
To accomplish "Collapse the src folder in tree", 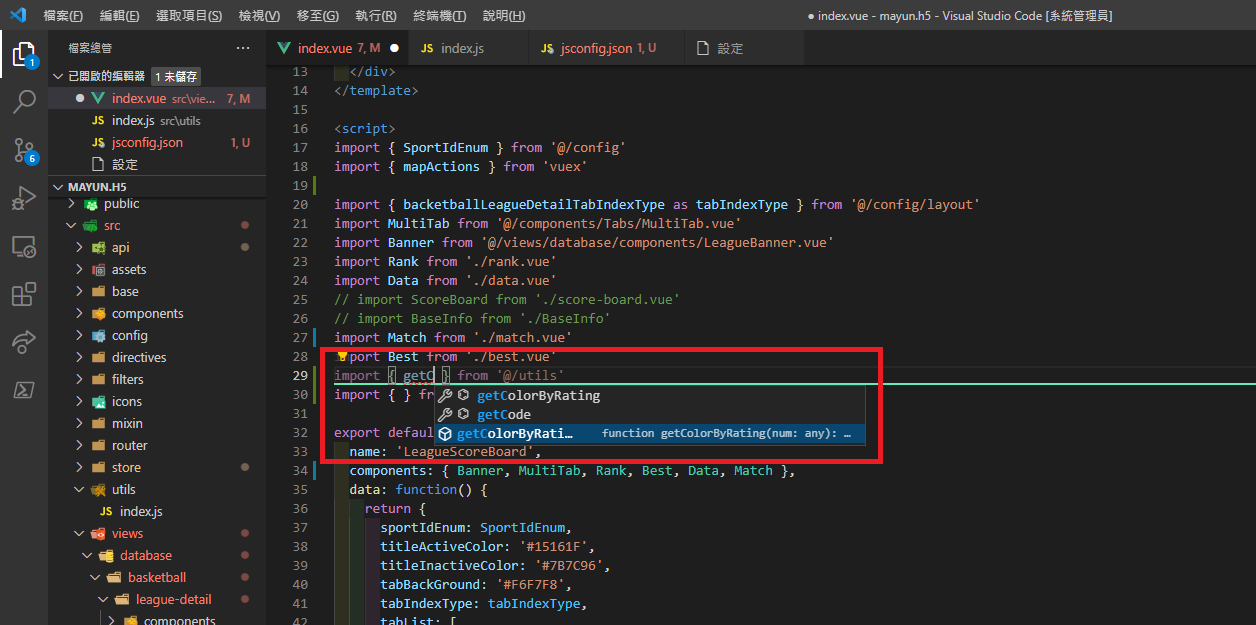I will [111, 226].
